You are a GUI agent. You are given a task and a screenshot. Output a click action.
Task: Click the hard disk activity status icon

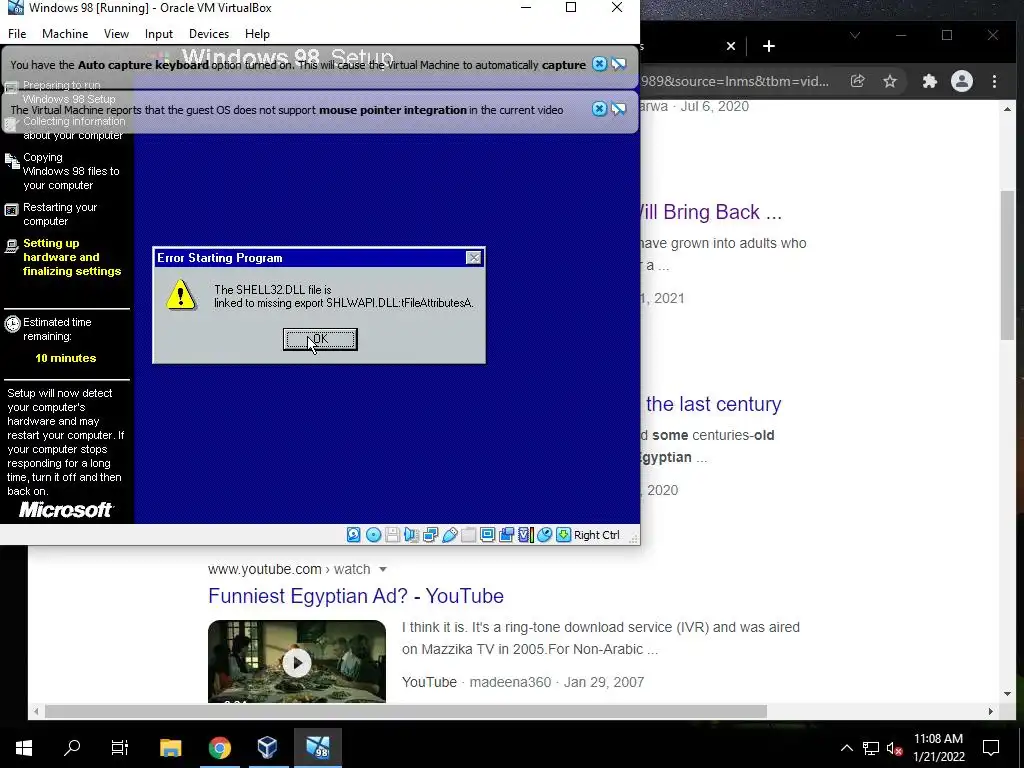click(x=353, y=535)
